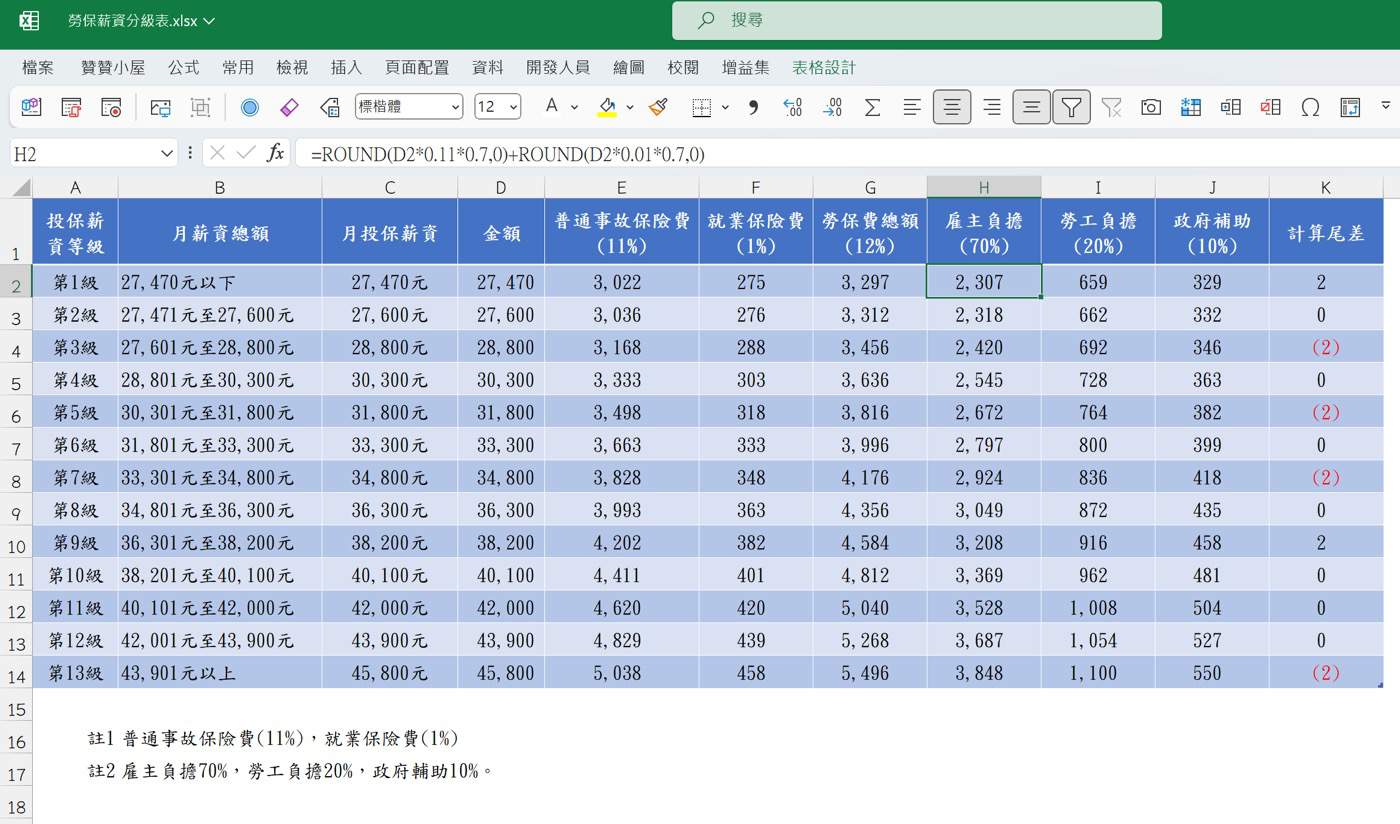Open the 頁面配置 tab
The width and height of the screenshot is (1400, 824).
[417, 67]
